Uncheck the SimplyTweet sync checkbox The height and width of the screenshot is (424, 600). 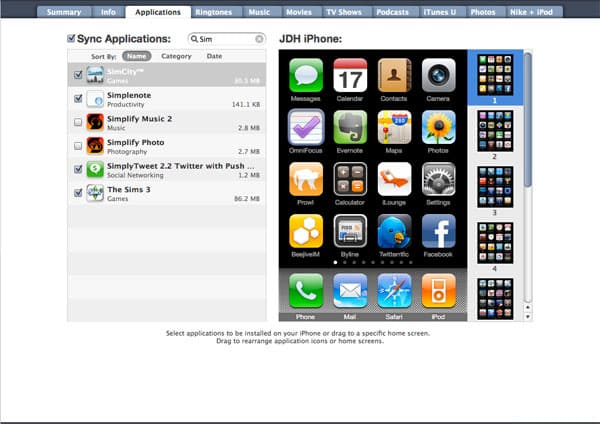pos(78,169)
